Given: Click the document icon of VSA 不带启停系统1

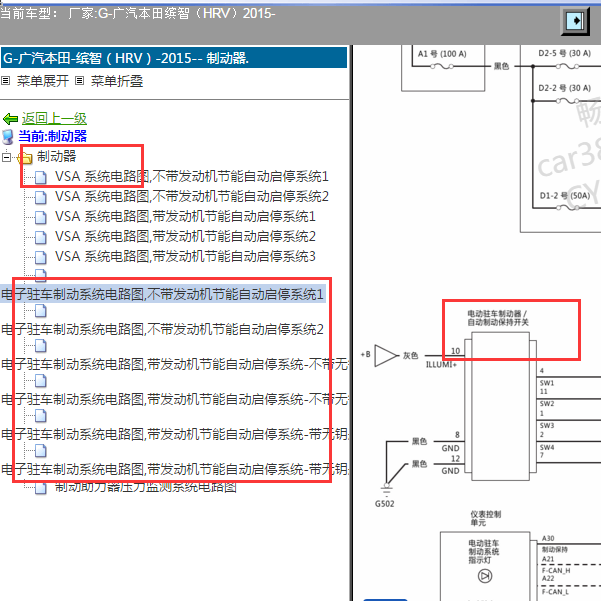Looking at the screenshot, I should click(41, 177).
